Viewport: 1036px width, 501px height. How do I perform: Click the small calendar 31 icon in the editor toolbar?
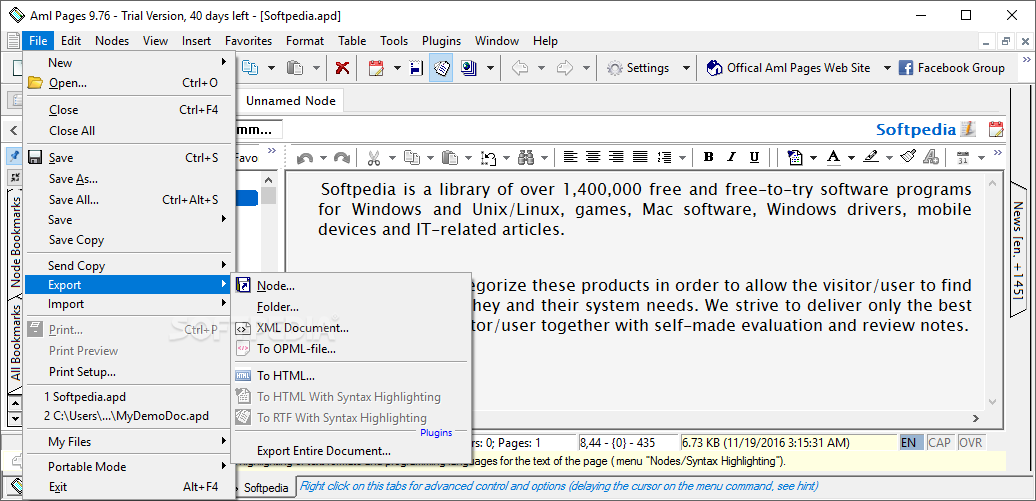(963, 157)
